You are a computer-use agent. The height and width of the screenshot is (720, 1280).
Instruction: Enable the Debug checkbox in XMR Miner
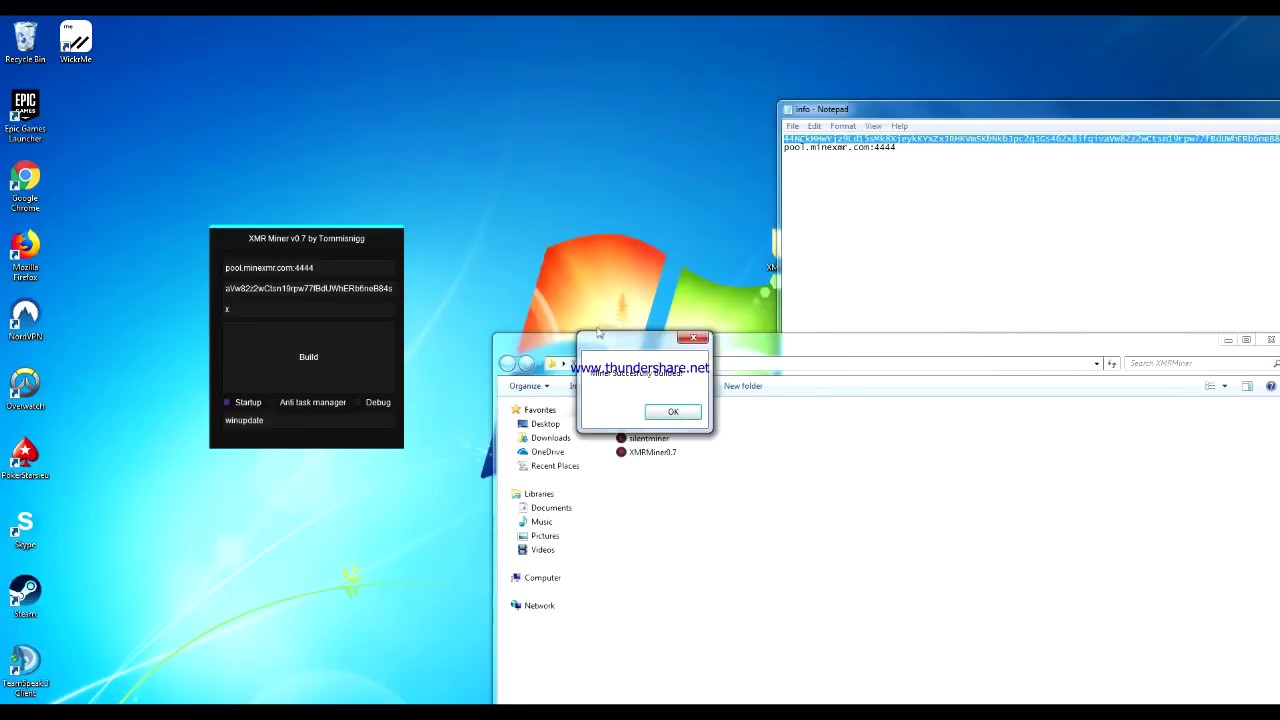coord(358,402)
